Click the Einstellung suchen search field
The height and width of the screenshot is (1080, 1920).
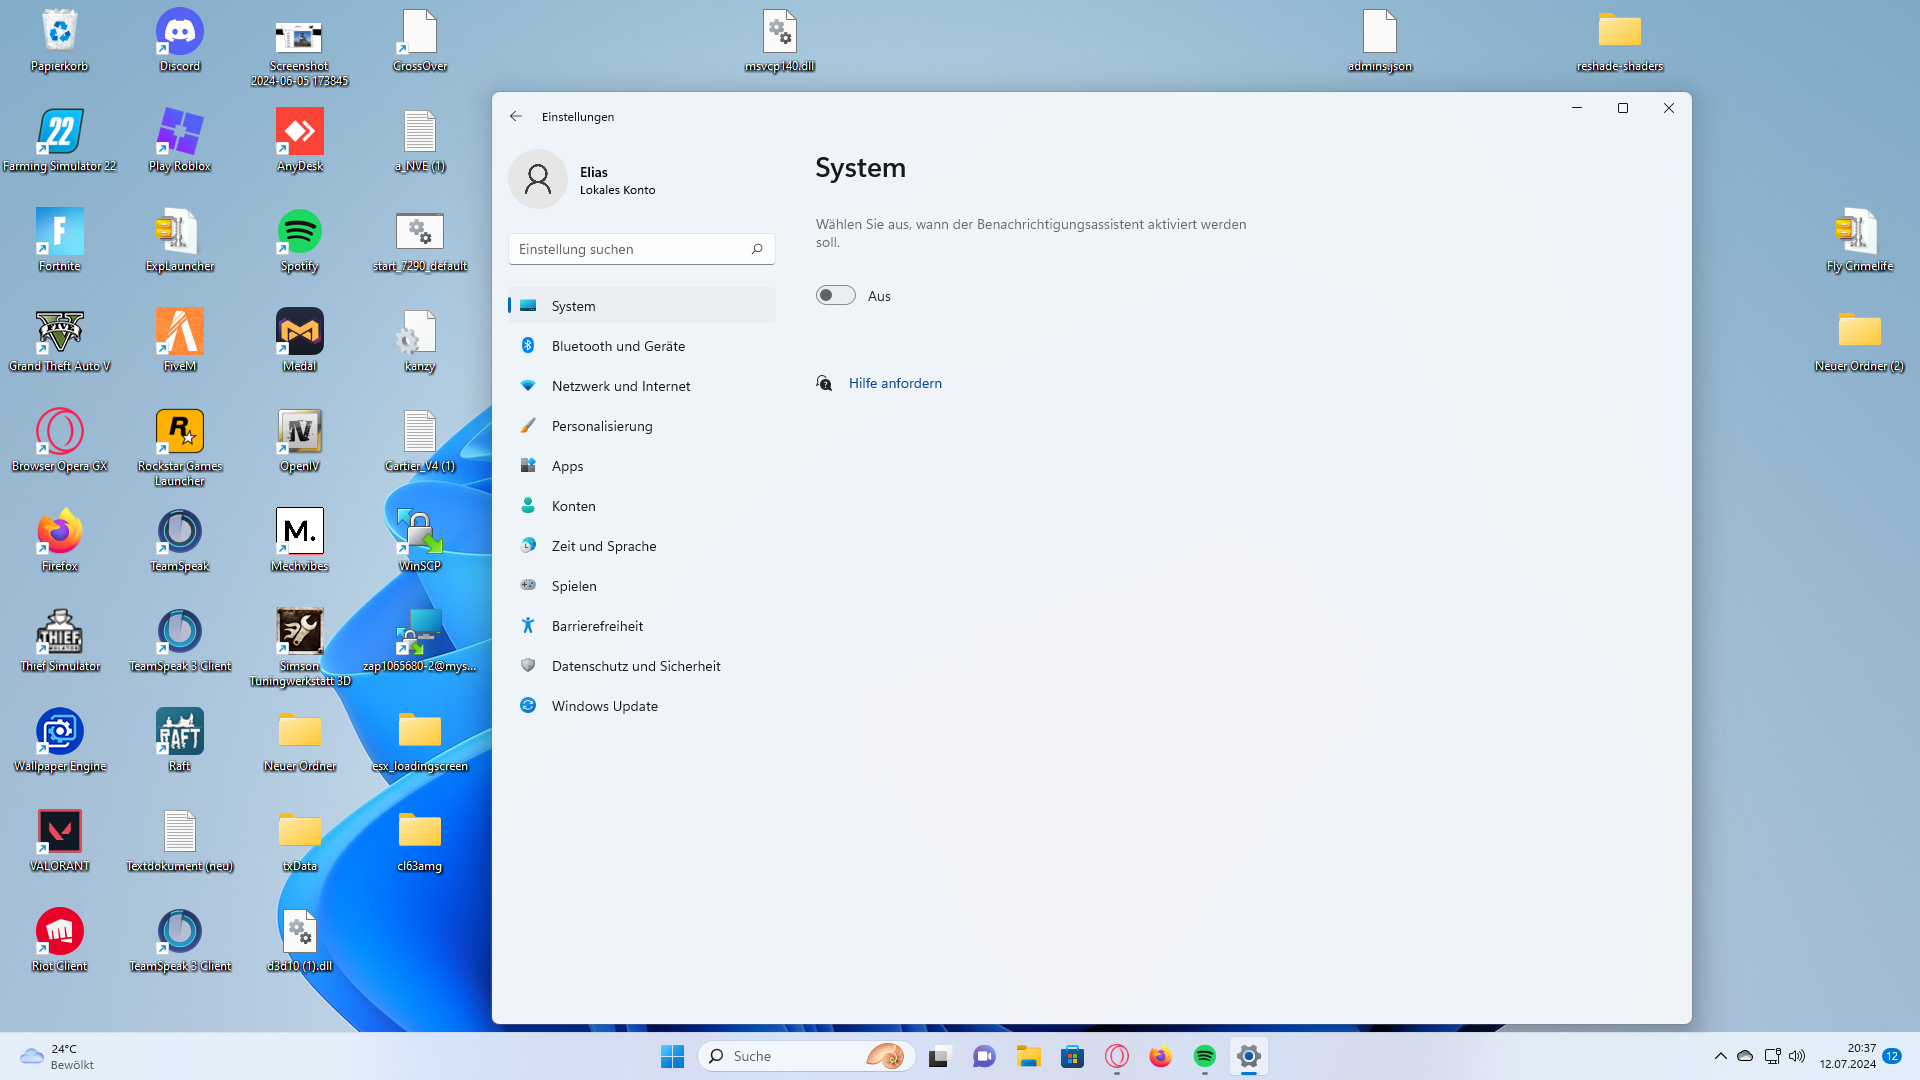(630, 249)
